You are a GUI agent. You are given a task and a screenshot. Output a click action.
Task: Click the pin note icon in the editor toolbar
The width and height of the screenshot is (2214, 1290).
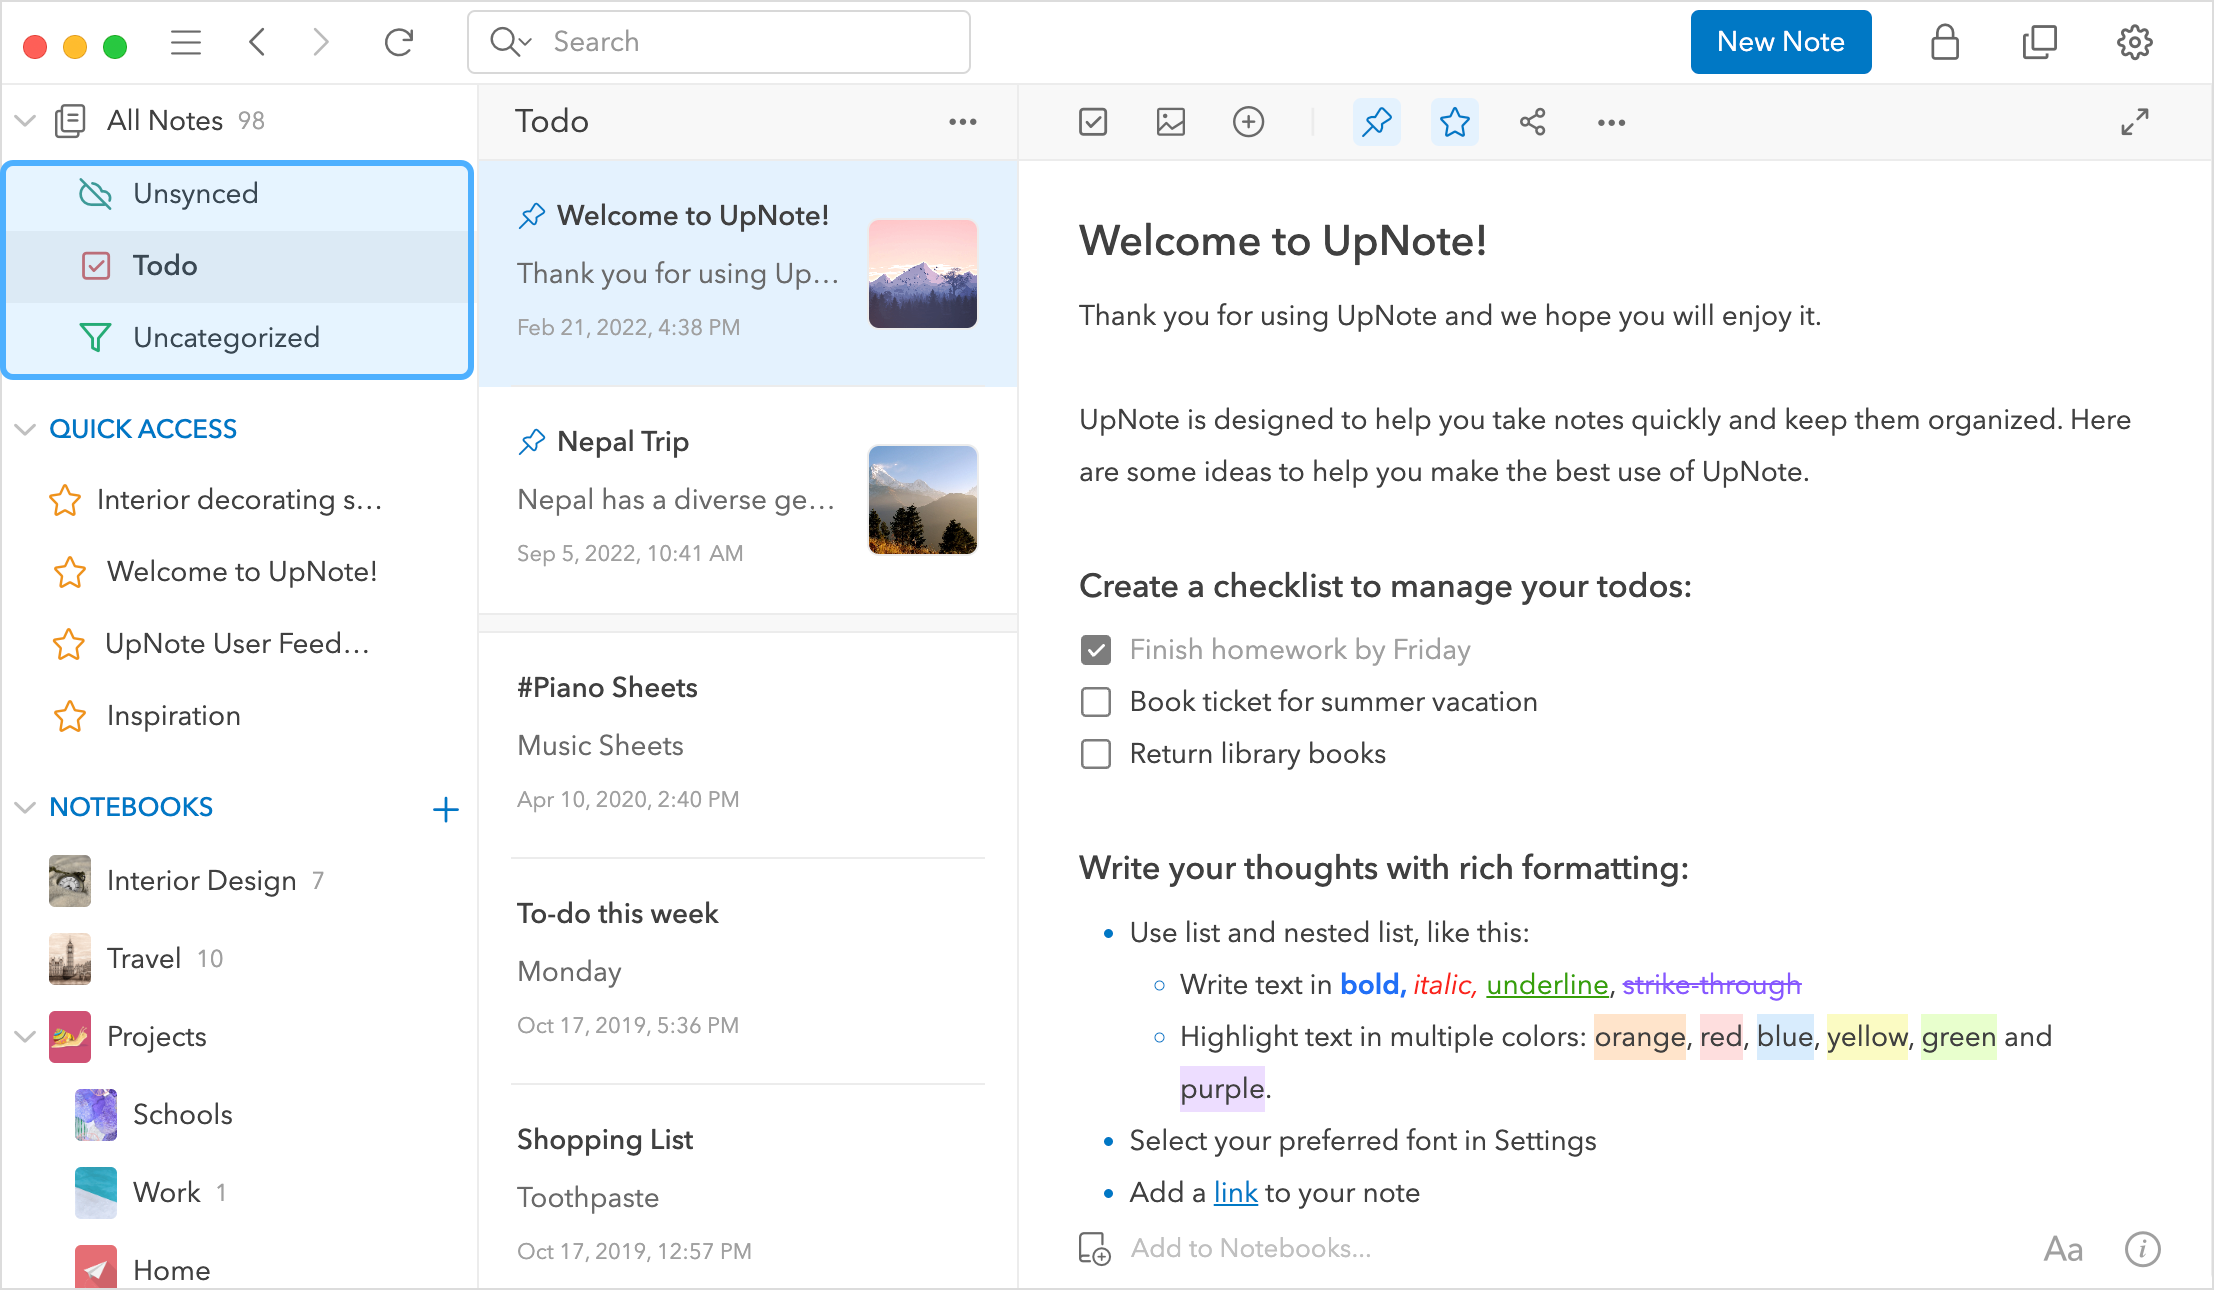[1377, 122]
